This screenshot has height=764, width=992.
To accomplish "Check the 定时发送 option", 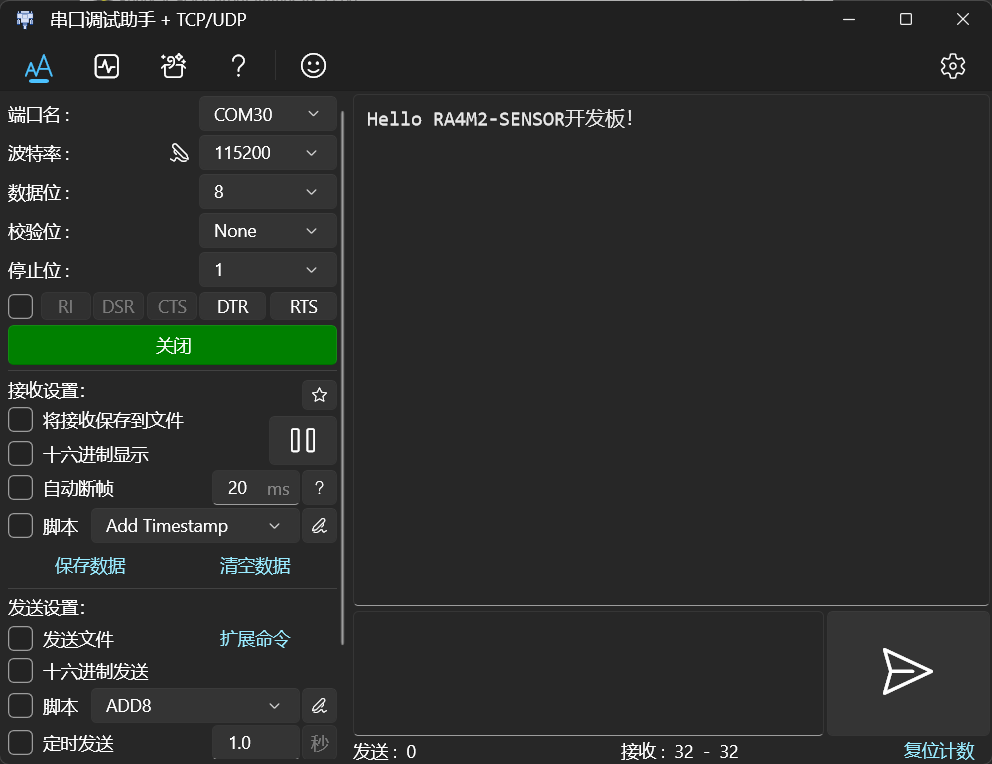I will coord(20,743).
